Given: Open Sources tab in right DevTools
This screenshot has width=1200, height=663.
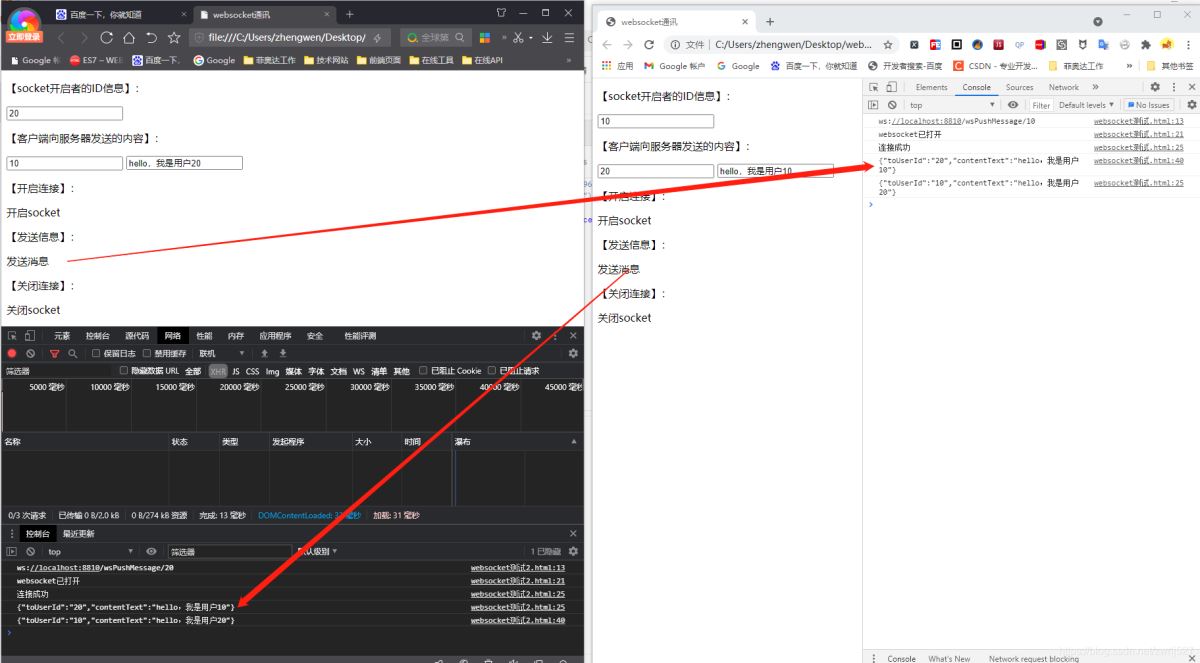Looking at the screenshot, I should pos(1019,87).
